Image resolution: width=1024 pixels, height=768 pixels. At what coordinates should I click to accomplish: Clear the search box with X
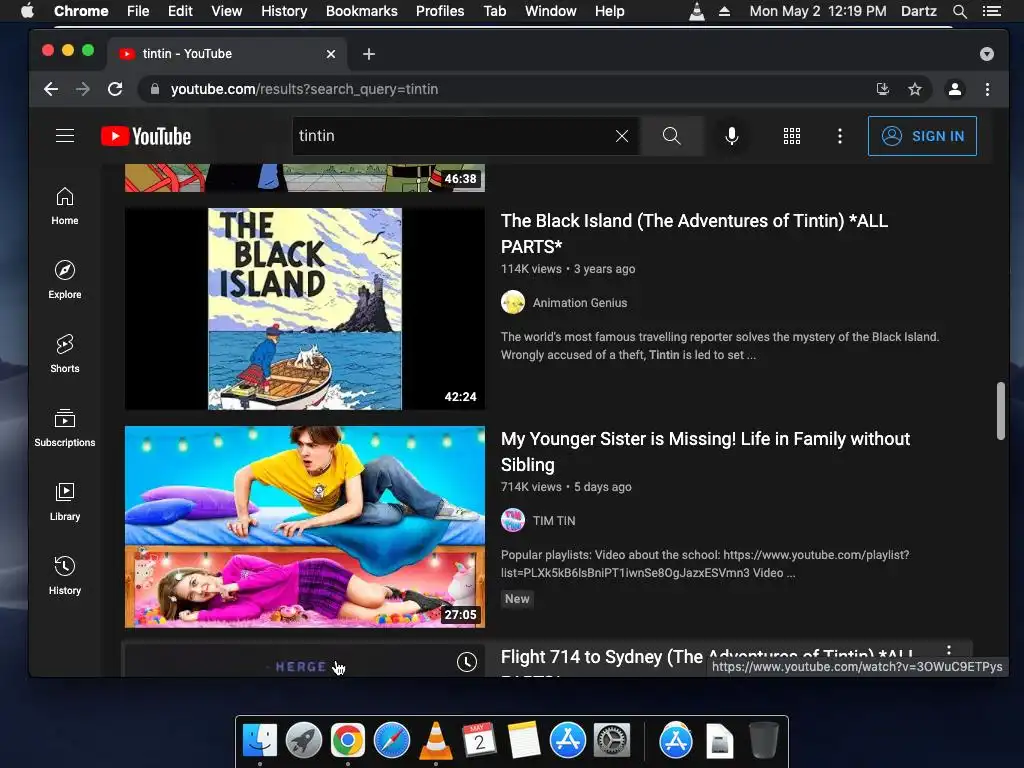click(622, 136)
